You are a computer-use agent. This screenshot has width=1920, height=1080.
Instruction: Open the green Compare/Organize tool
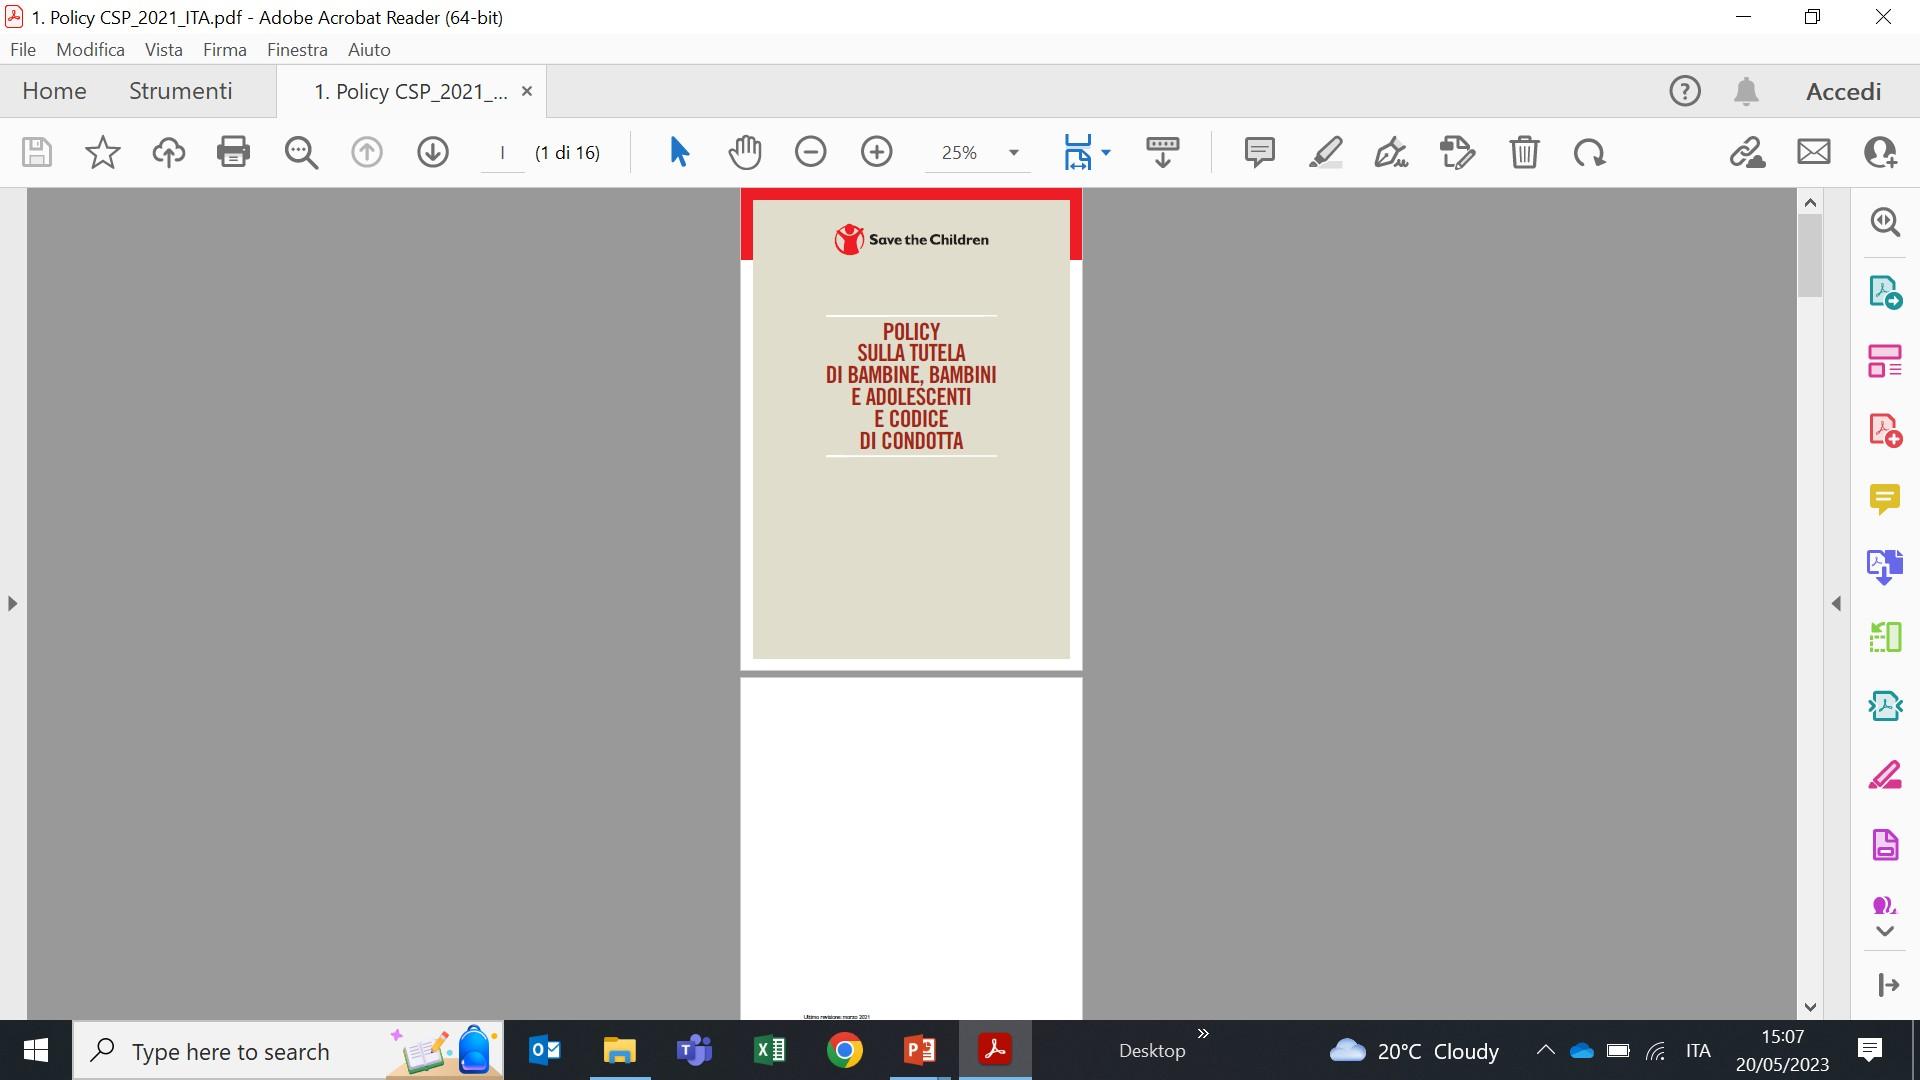[1885, 636]
